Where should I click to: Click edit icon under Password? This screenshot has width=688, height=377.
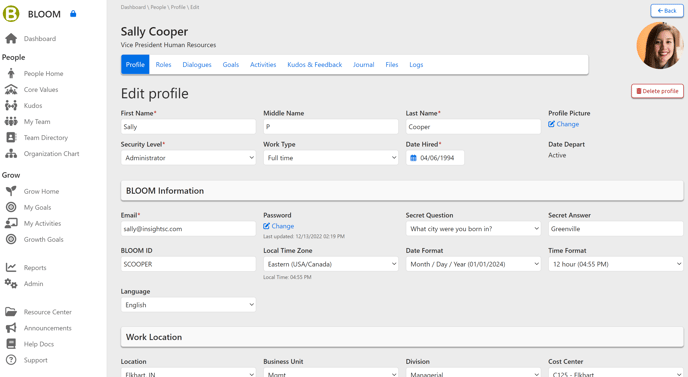[x=266, y=226]
